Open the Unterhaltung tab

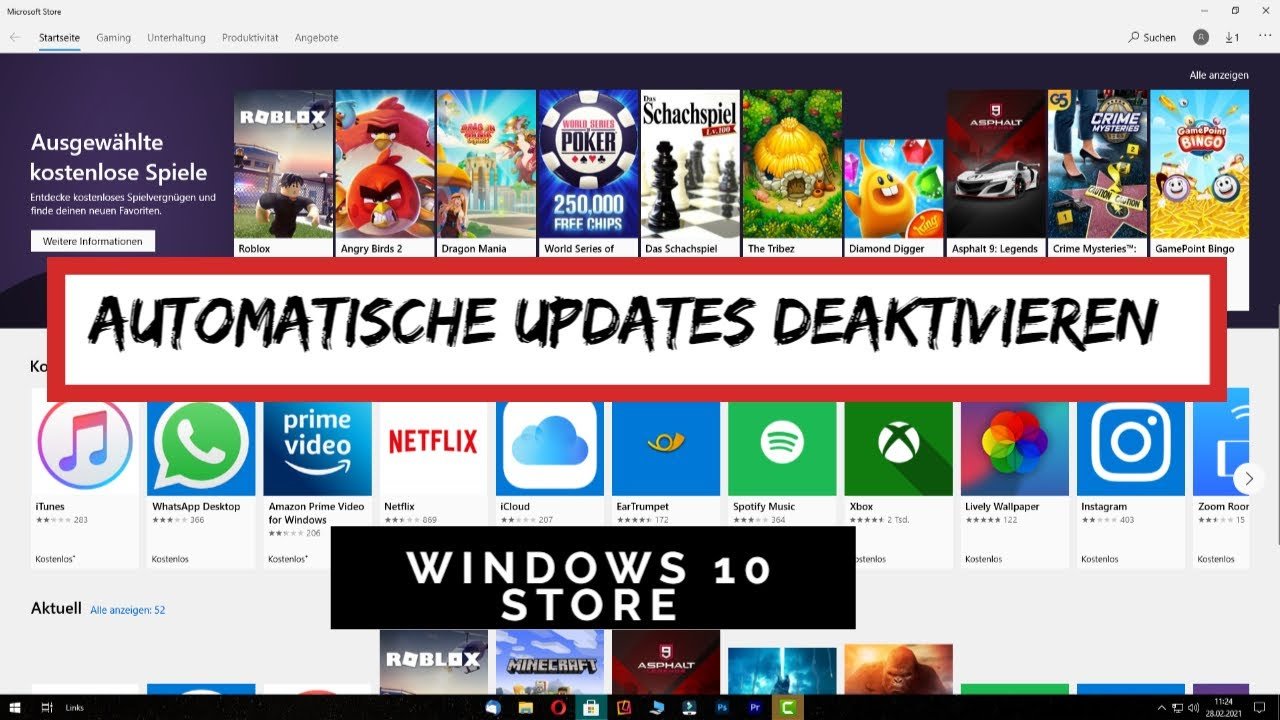pos(176,37)
